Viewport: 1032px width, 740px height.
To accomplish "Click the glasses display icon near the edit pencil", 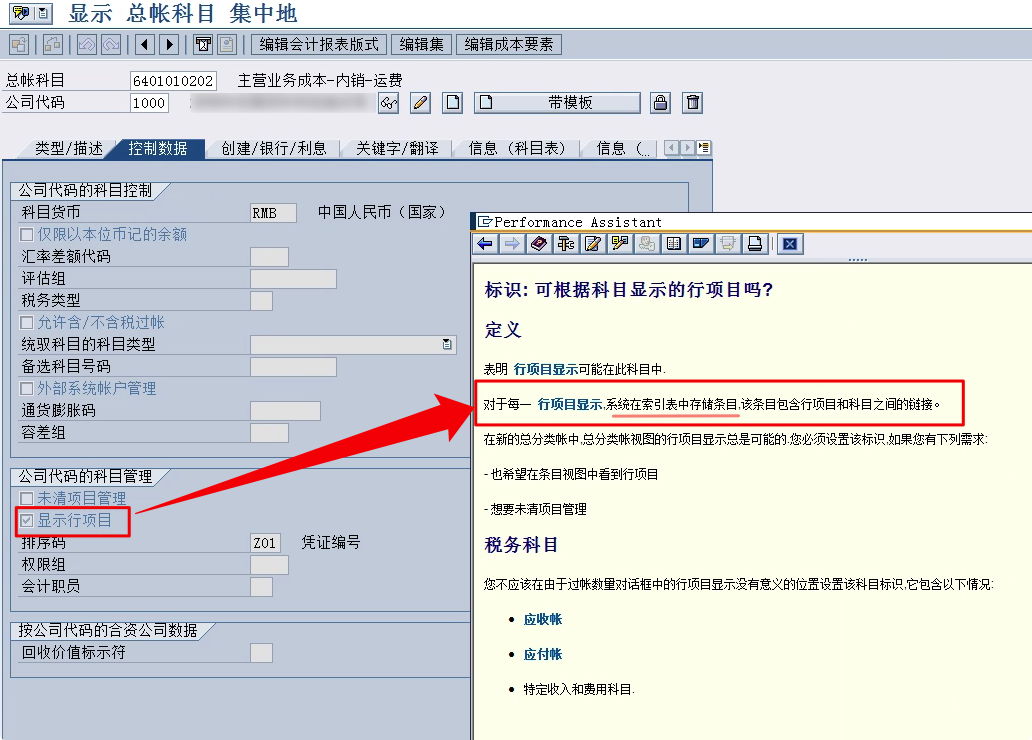I will [x=389, y=103].
